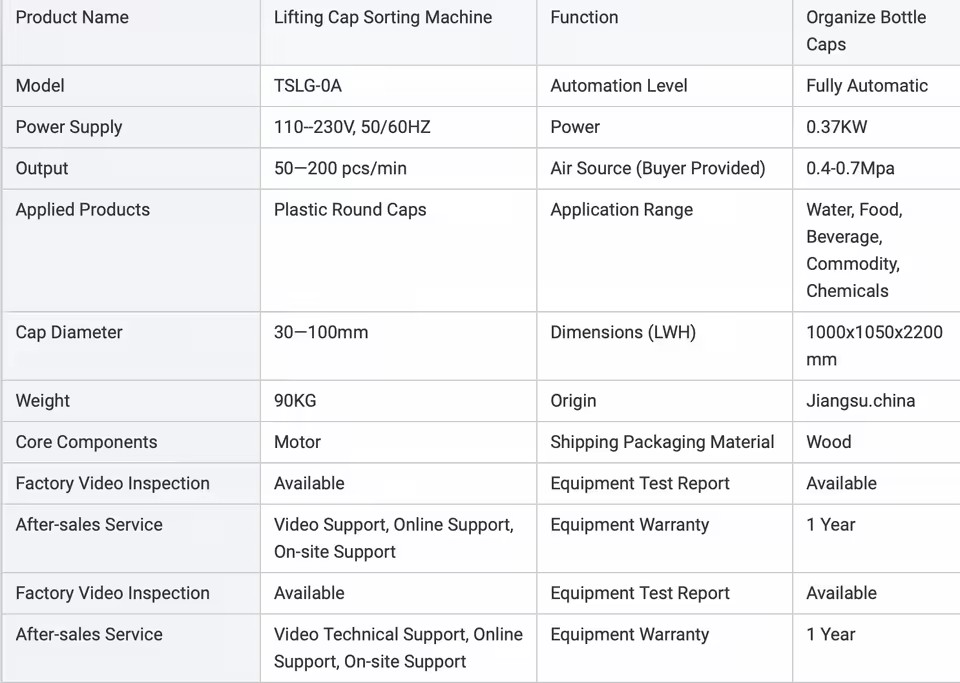Select the cap diameter value 30—100mm
Screen dimensions: 960x683
pyautogui.click(x=321, y=332)
